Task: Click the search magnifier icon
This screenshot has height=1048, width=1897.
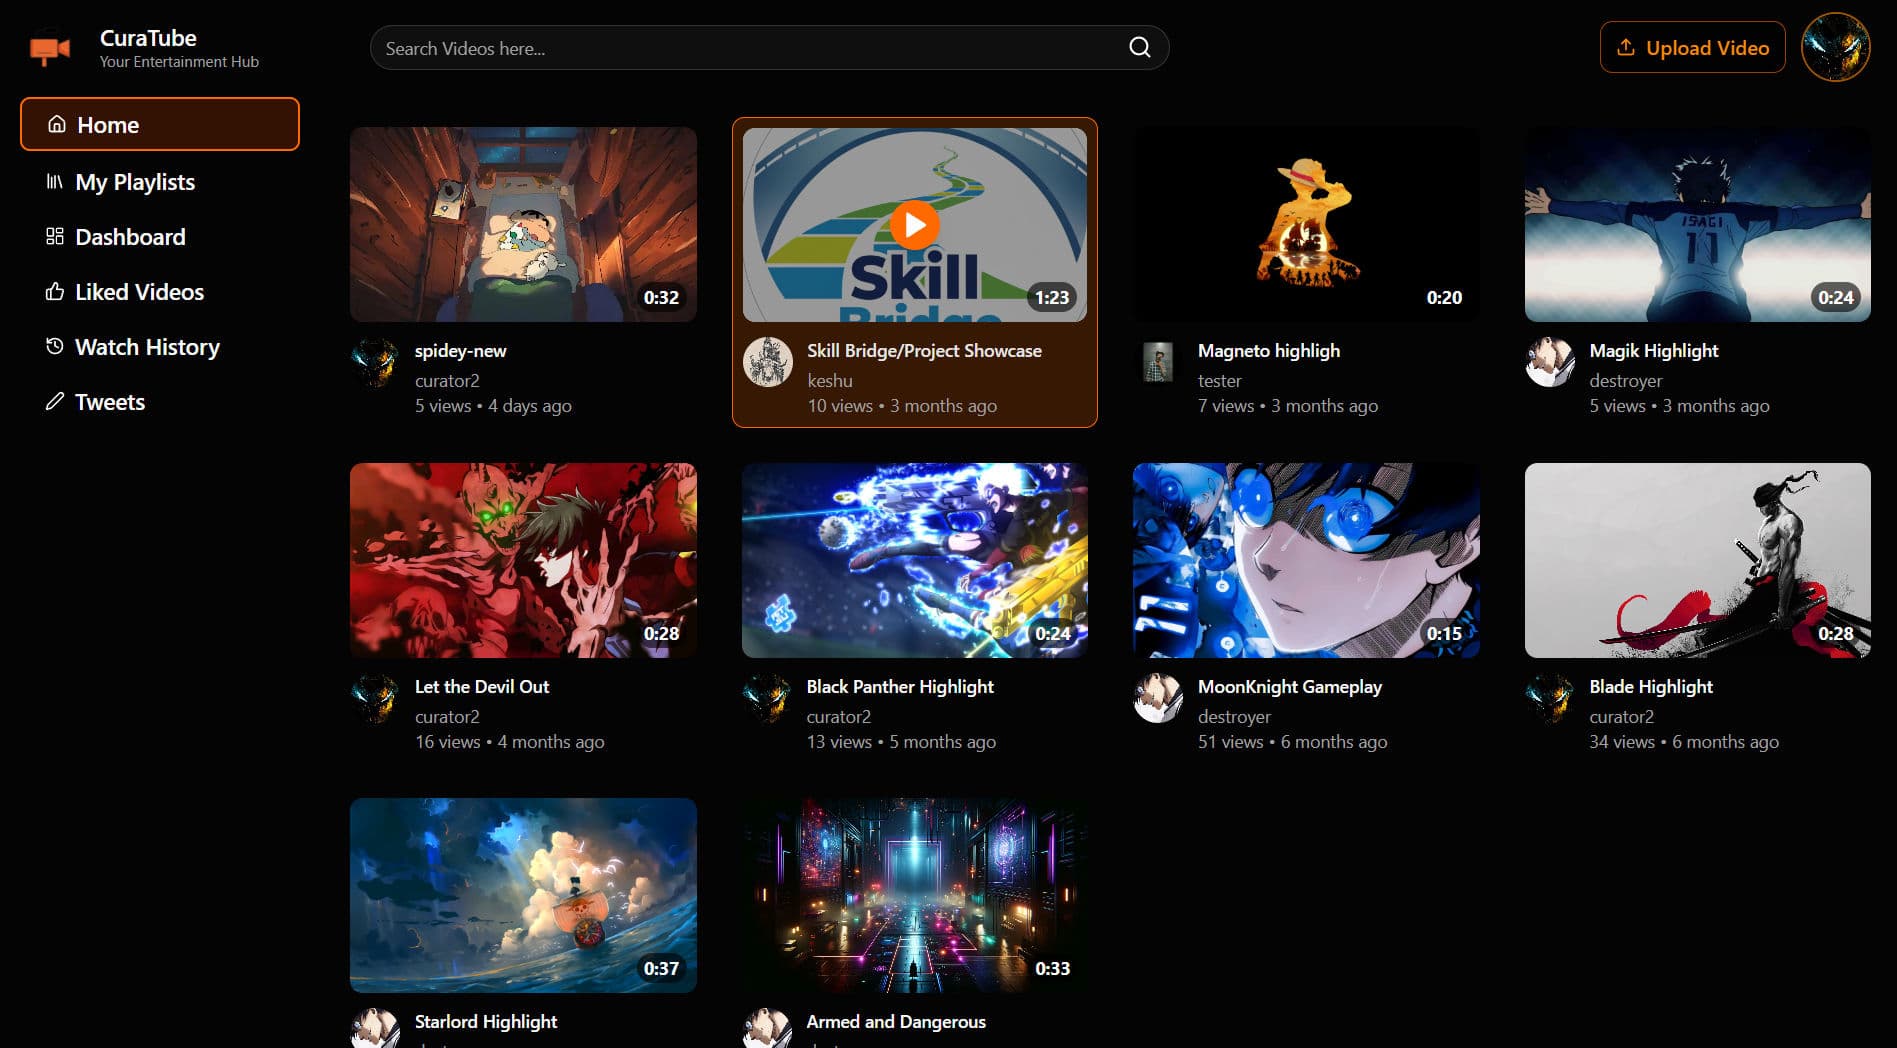Action: click(1139, 48)
